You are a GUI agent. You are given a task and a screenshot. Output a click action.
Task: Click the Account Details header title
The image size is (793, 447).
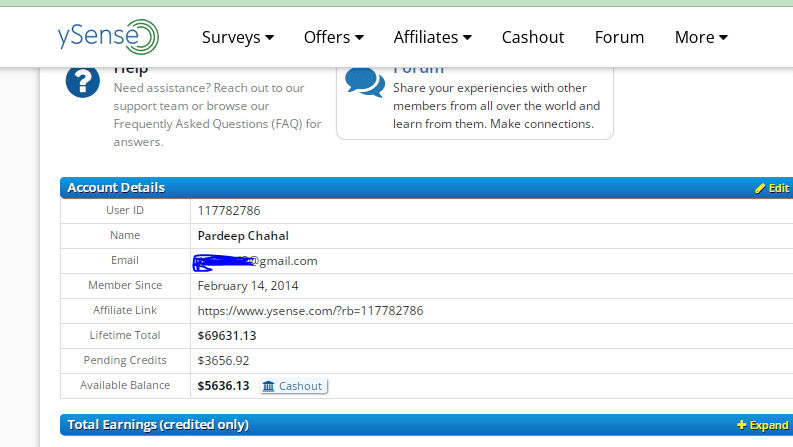tap(116, 188)
